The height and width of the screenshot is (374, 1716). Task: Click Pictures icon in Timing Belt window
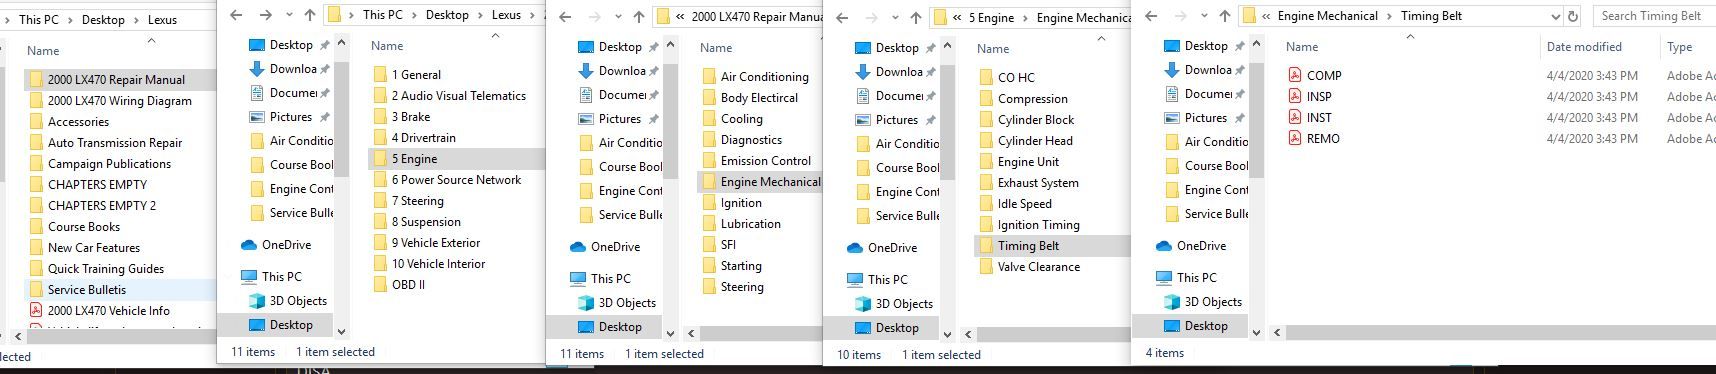pos(1172,117)
